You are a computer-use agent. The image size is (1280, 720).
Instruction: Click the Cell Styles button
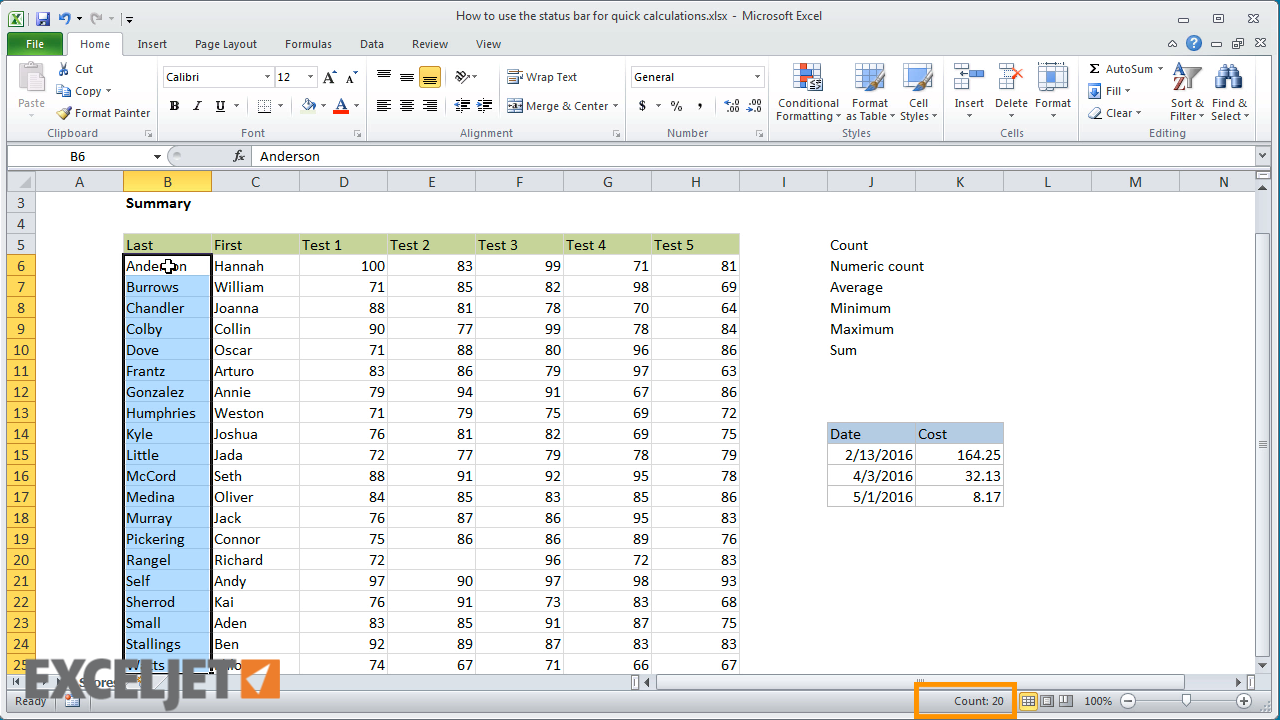point(917,92)
